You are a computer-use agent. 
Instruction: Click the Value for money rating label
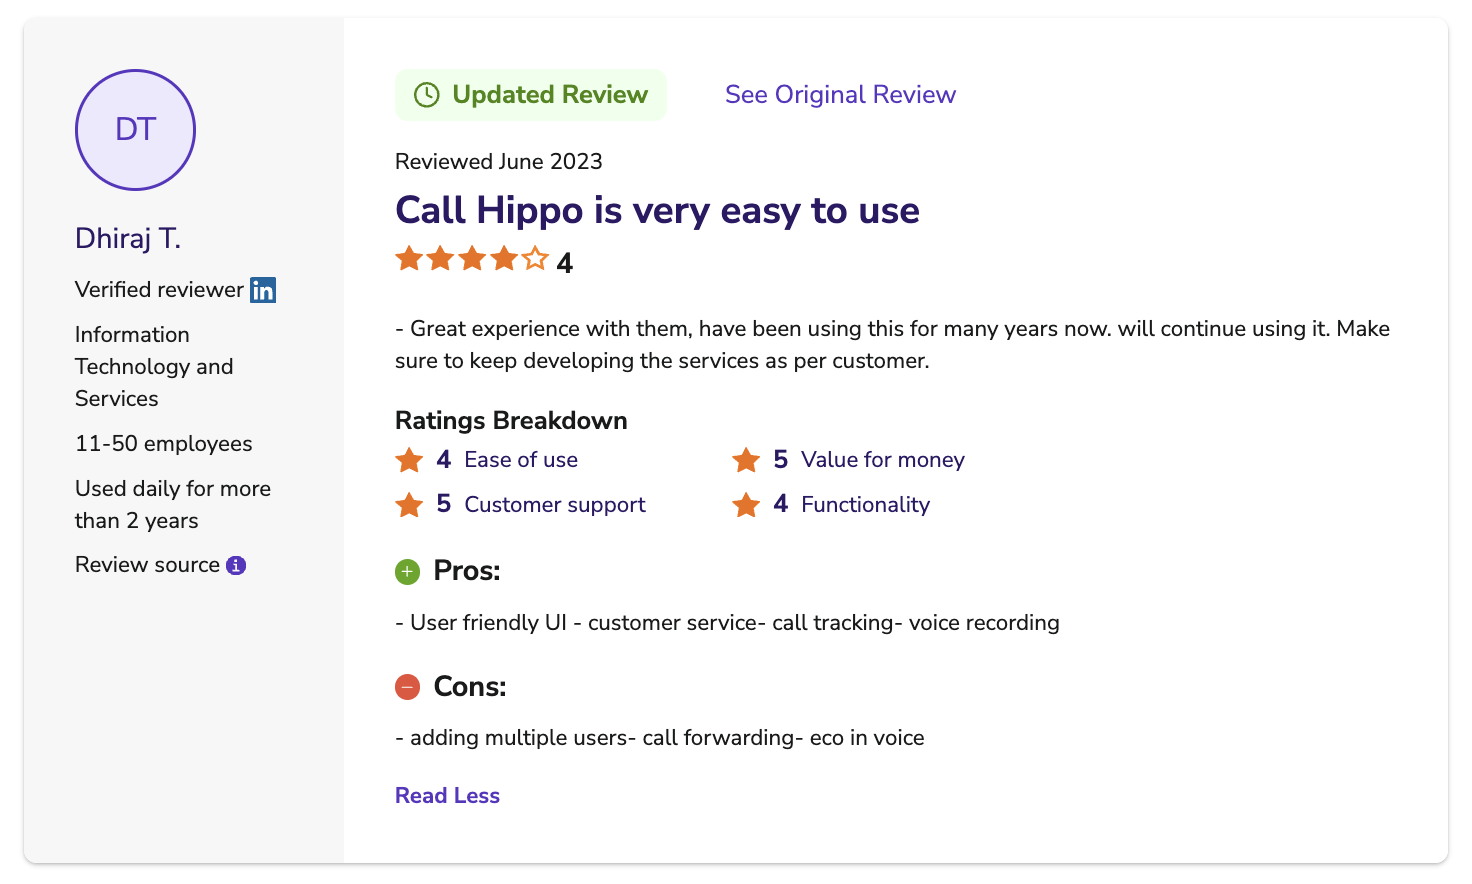pos(883,460)
